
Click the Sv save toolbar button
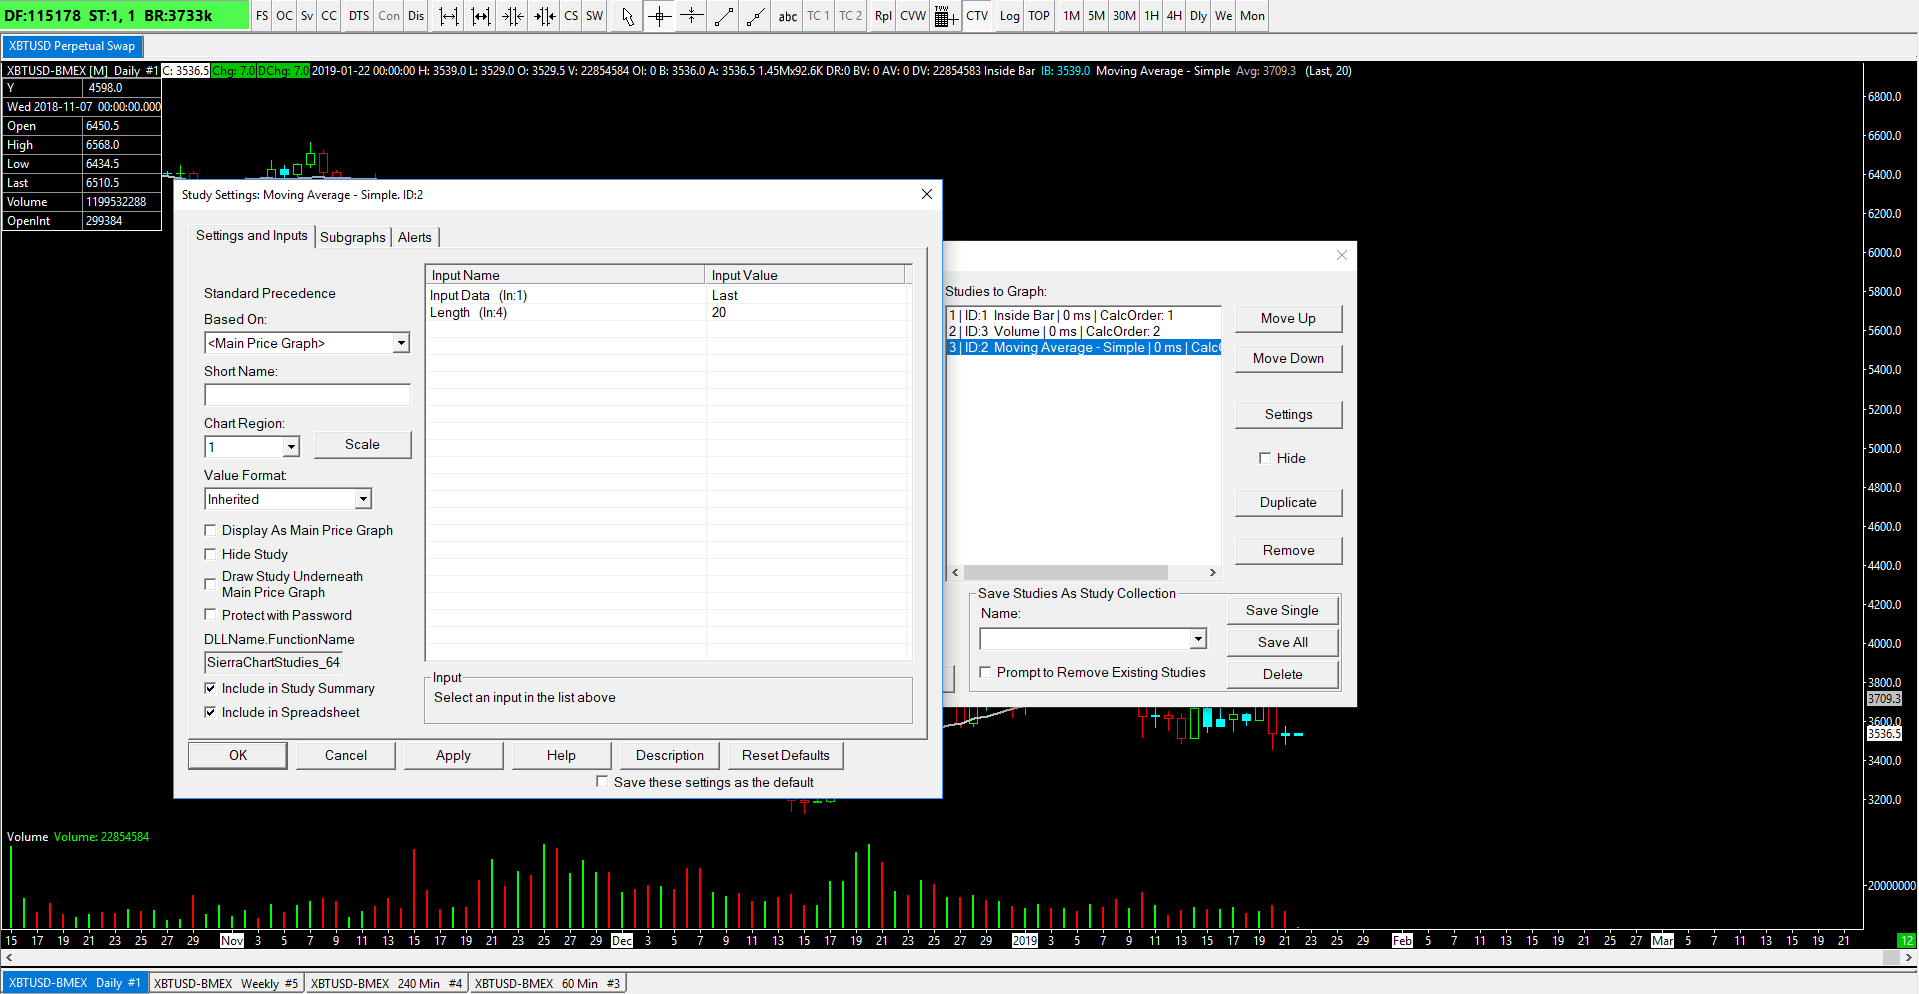coord(307,16)
